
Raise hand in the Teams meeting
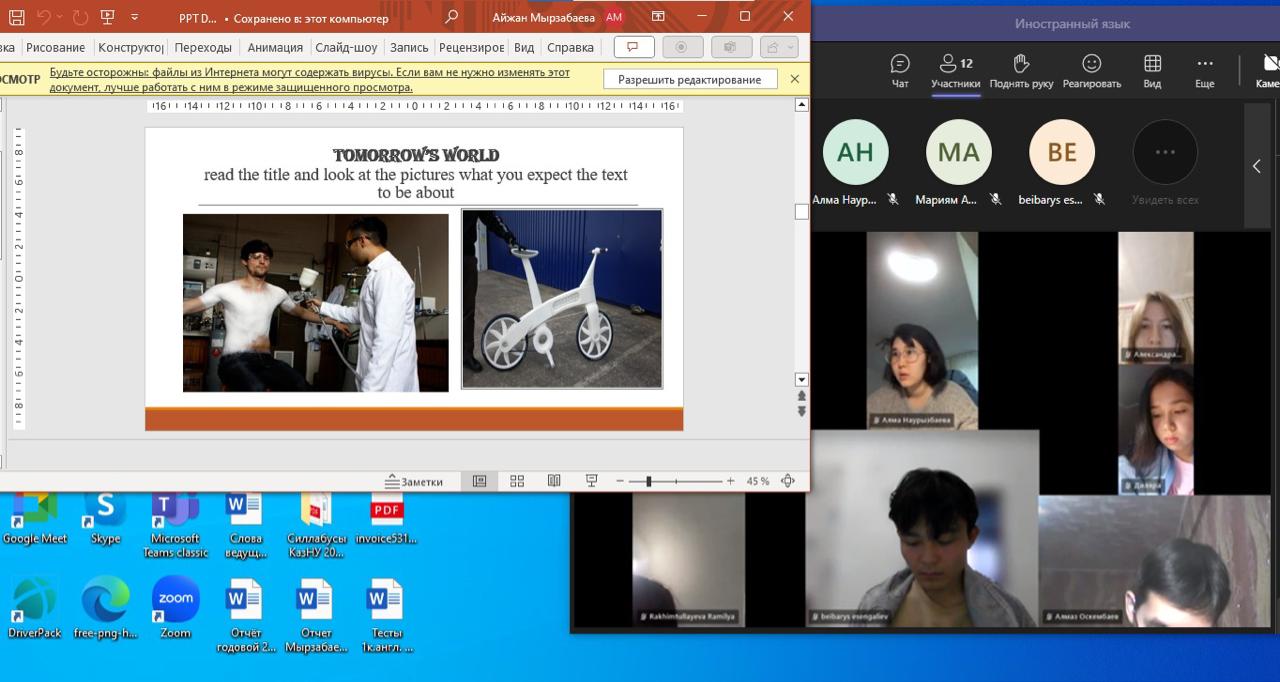tap(1021, 72)
